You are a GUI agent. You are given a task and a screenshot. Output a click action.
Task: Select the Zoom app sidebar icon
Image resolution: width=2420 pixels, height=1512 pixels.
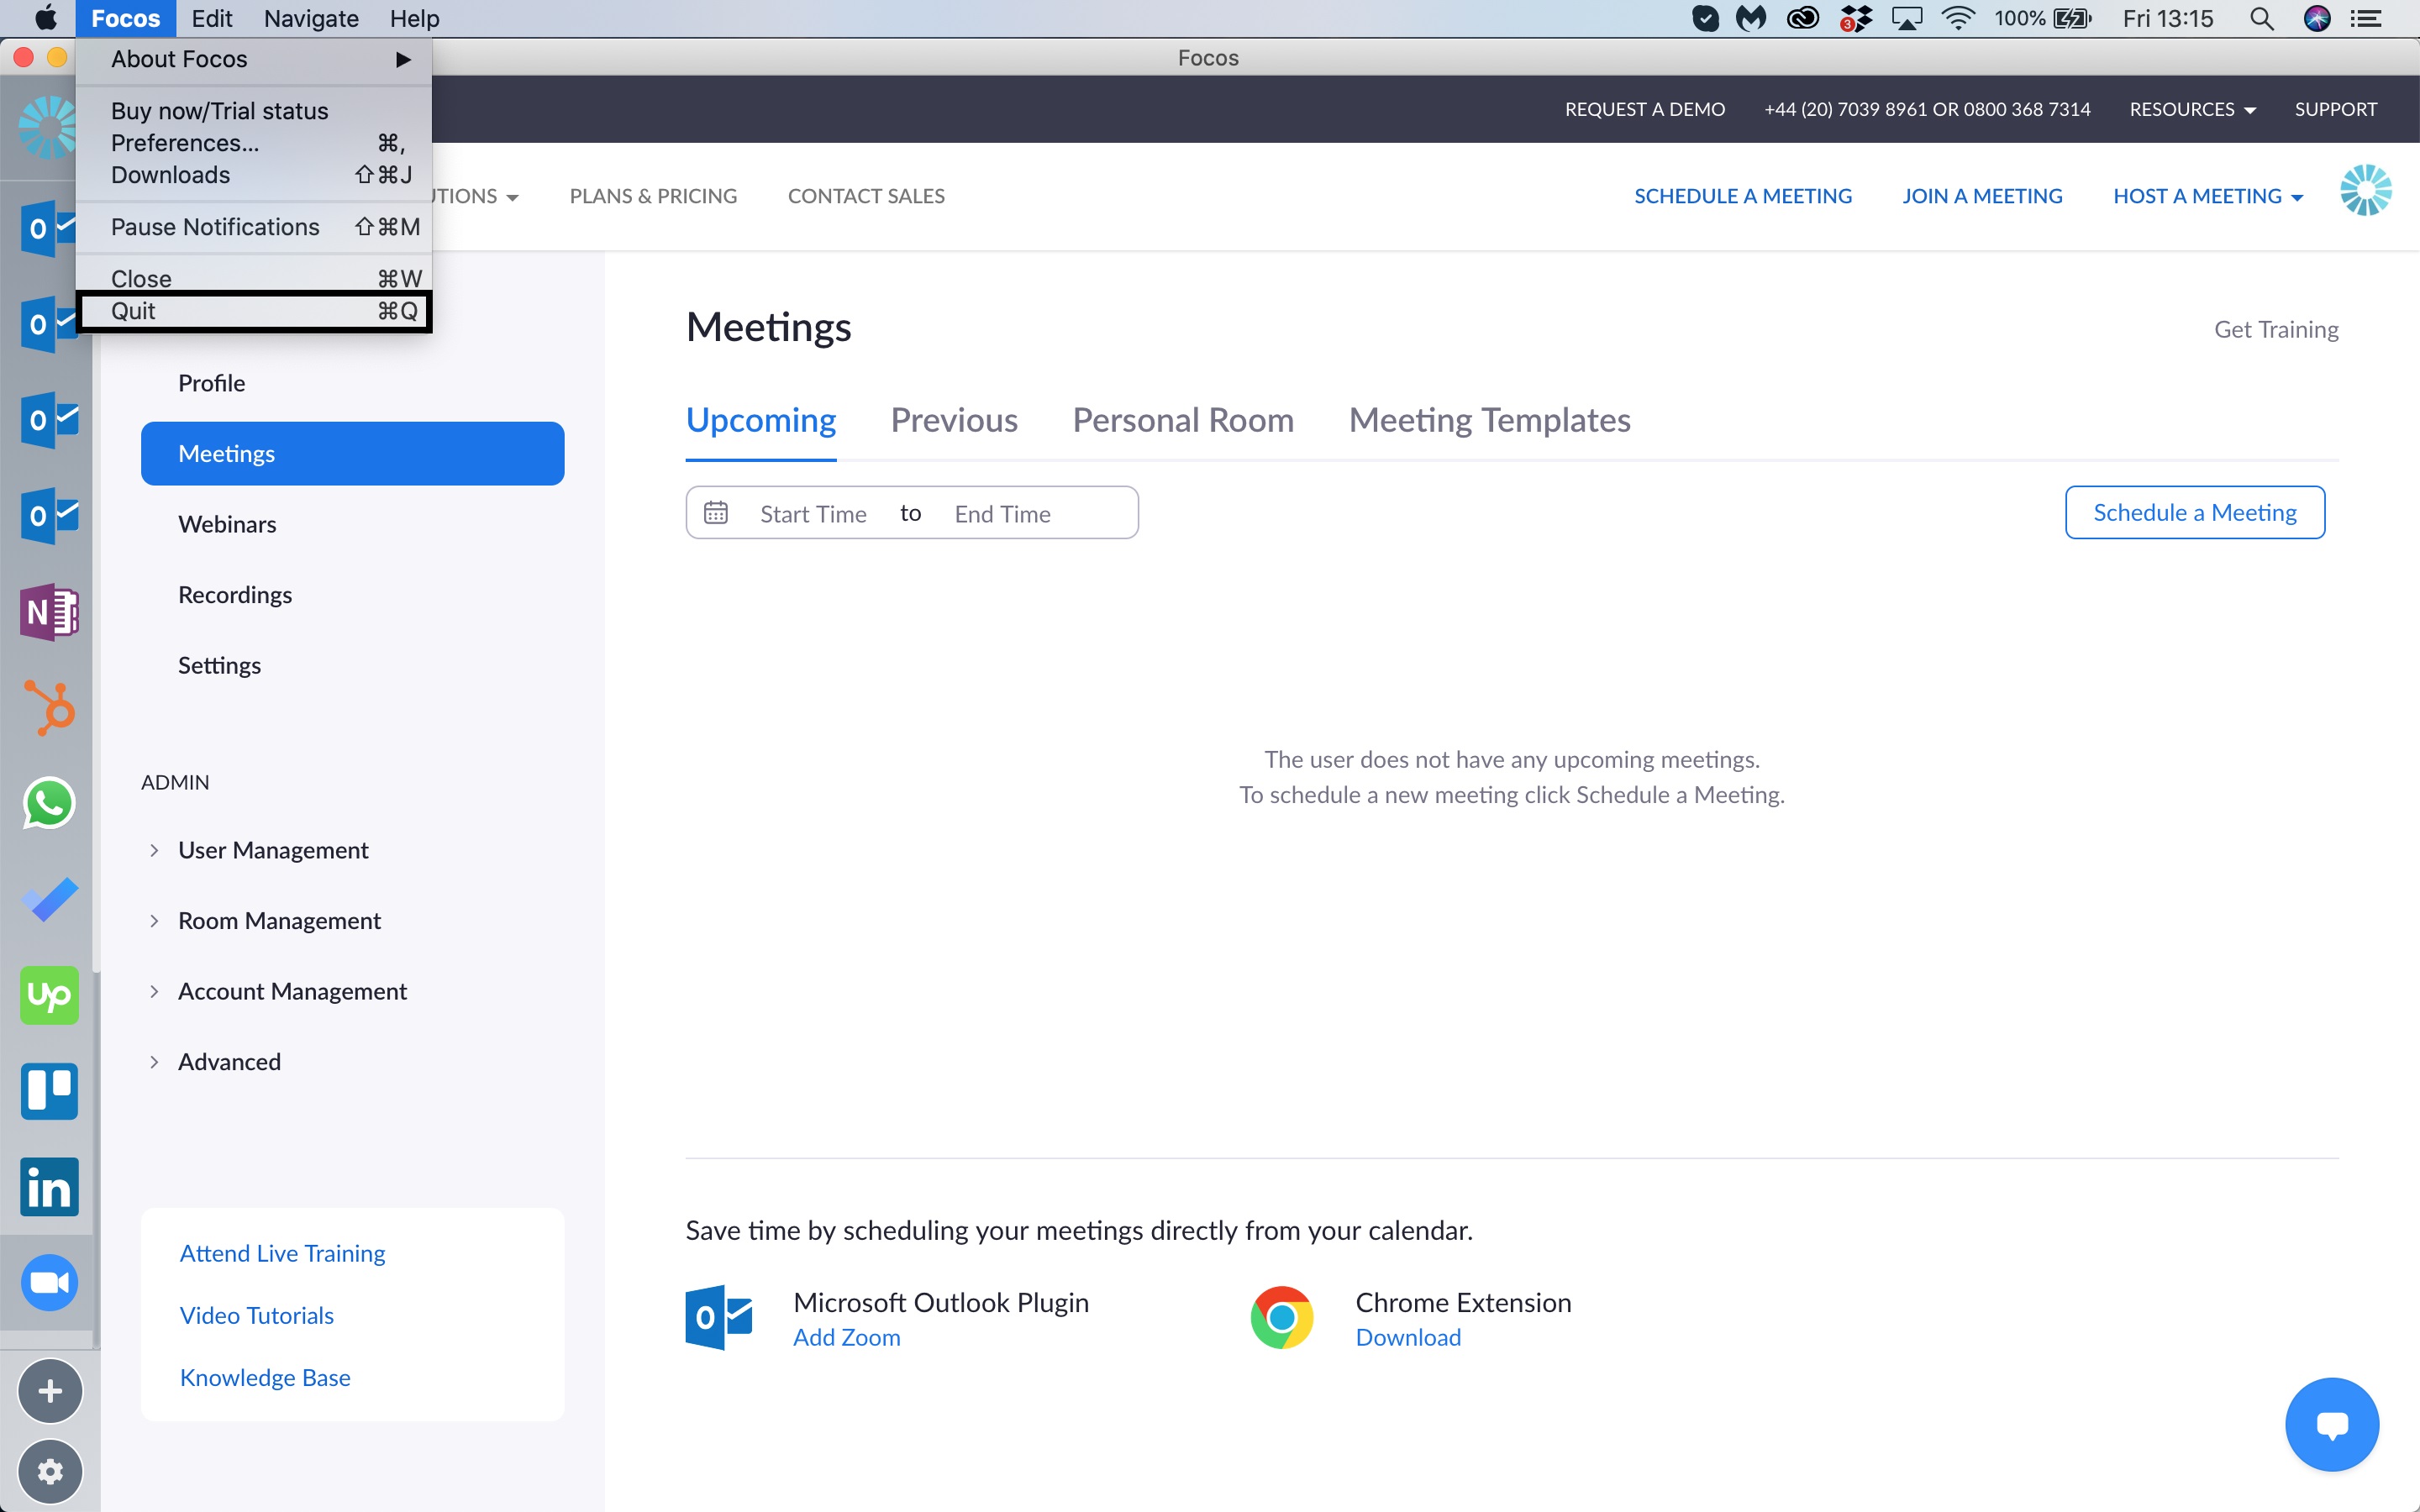tap(49, 1283)
